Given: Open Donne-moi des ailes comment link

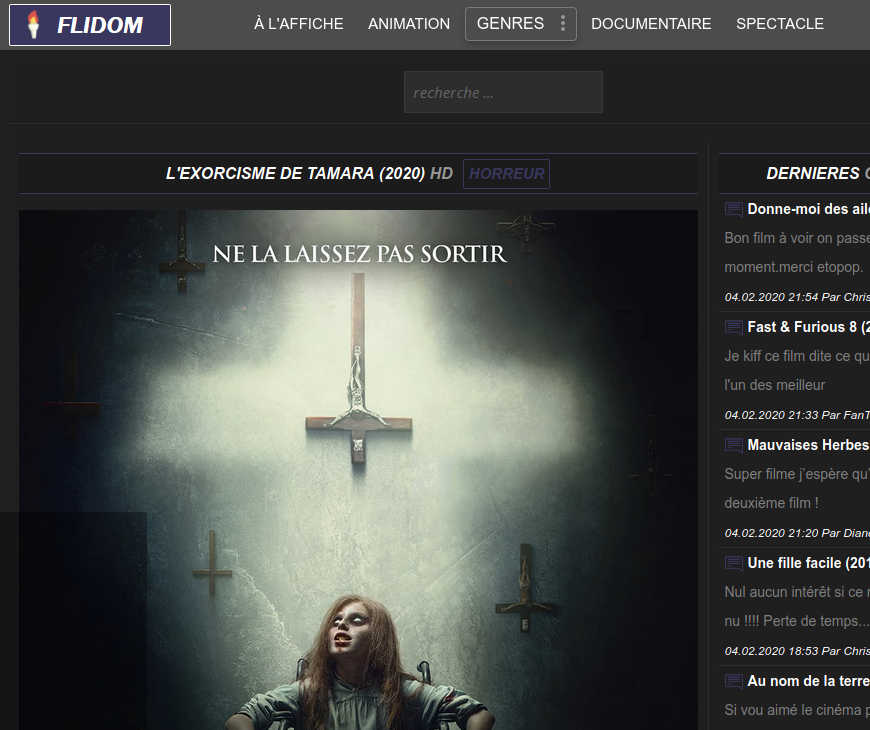Looking at the screenshot, I should coord(808,209).
